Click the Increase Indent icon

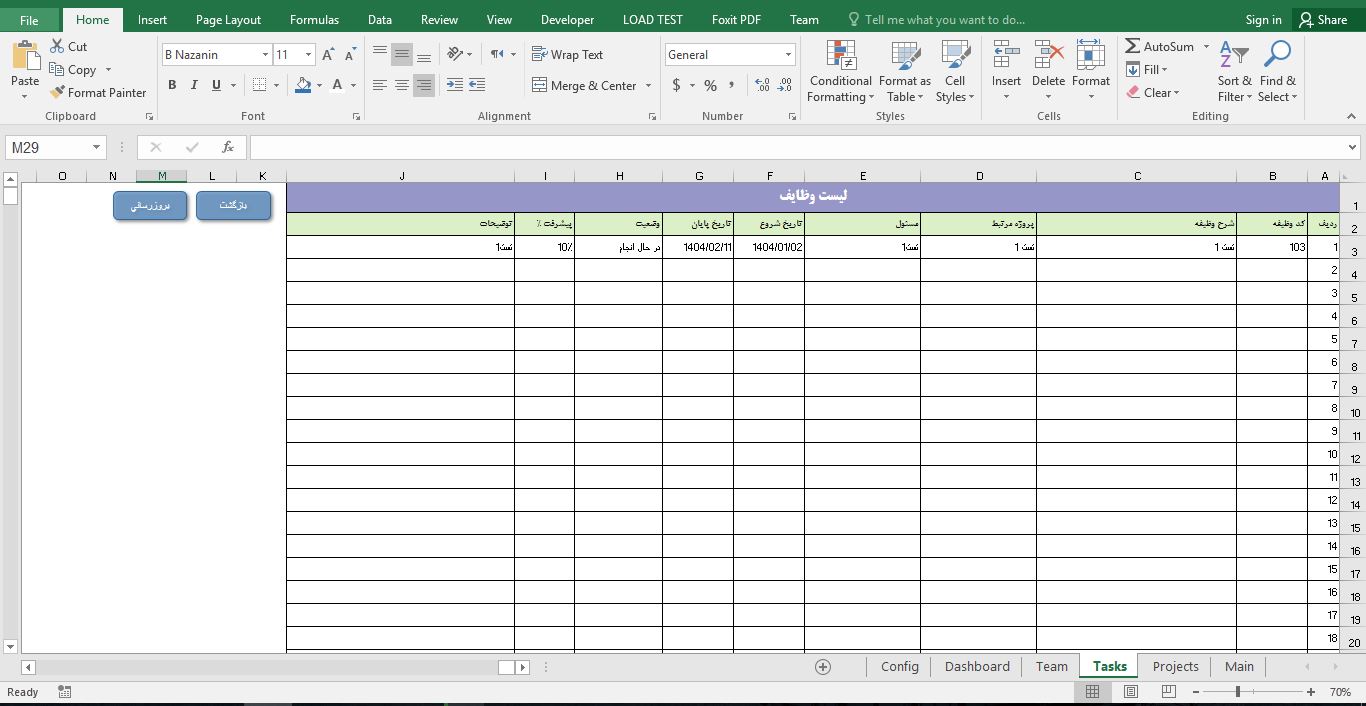(477, 85)
